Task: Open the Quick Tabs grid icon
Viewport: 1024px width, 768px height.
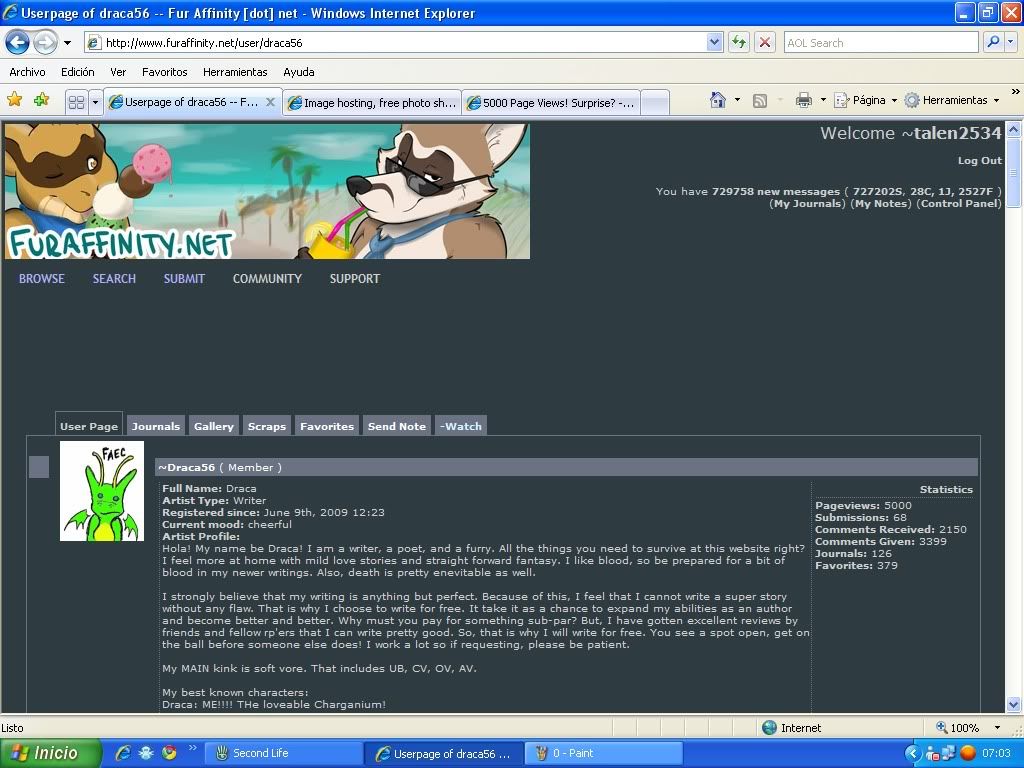Action: [x=76, y=102]
